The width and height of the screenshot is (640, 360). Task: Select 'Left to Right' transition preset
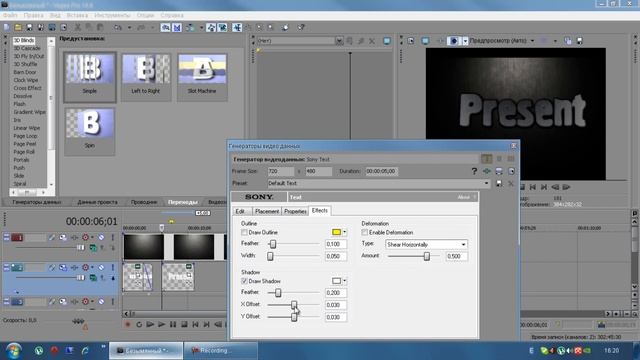(x=146, y=77)
